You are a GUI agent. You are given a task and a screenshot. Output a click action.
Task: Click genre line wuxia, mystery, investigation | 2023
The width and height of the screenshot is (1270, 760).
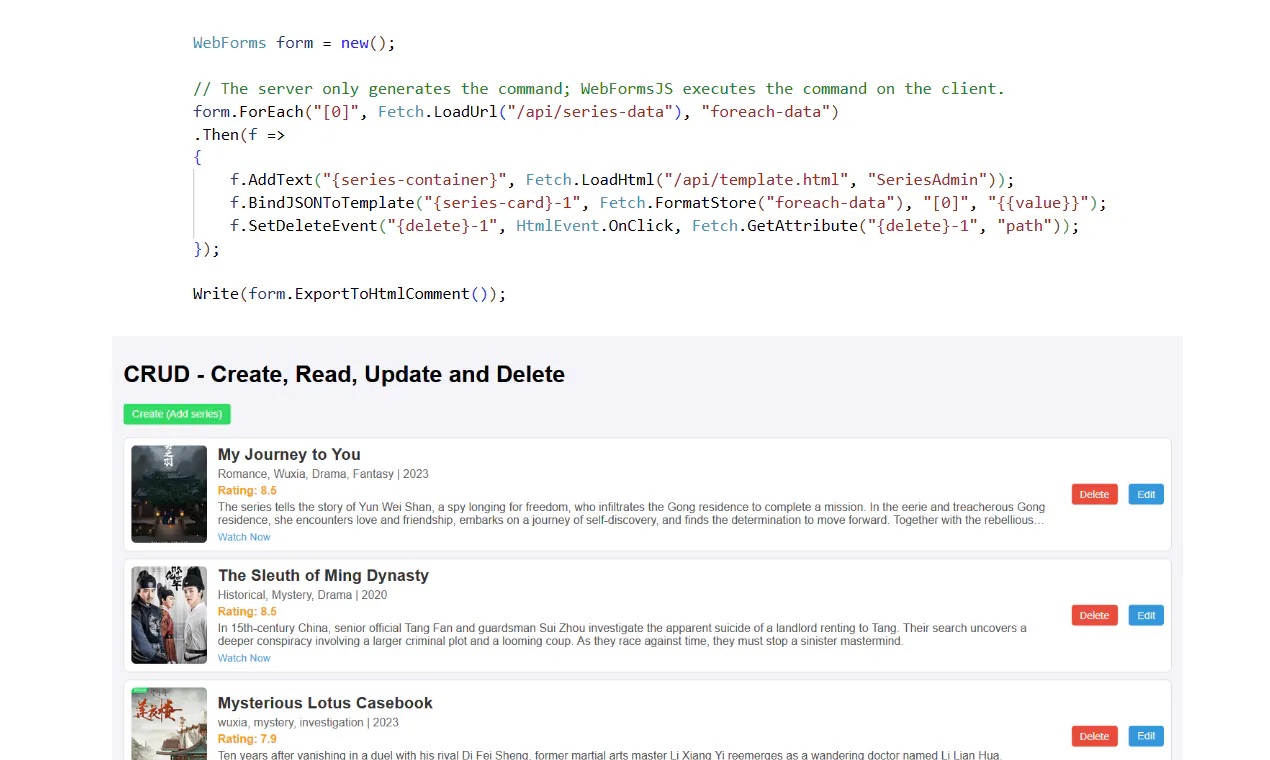pos(308,722)
